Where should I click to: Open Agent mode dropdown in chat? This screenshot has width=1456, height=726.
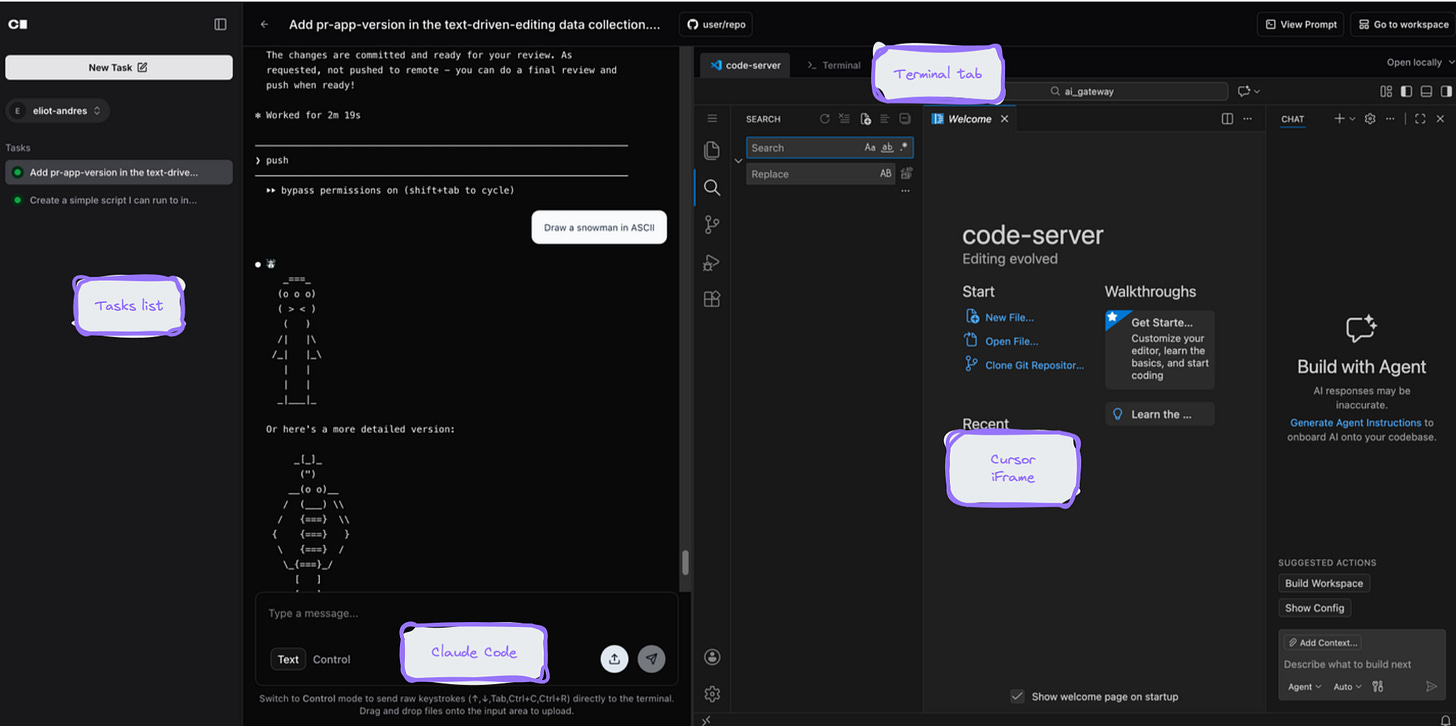[1305, 687]
